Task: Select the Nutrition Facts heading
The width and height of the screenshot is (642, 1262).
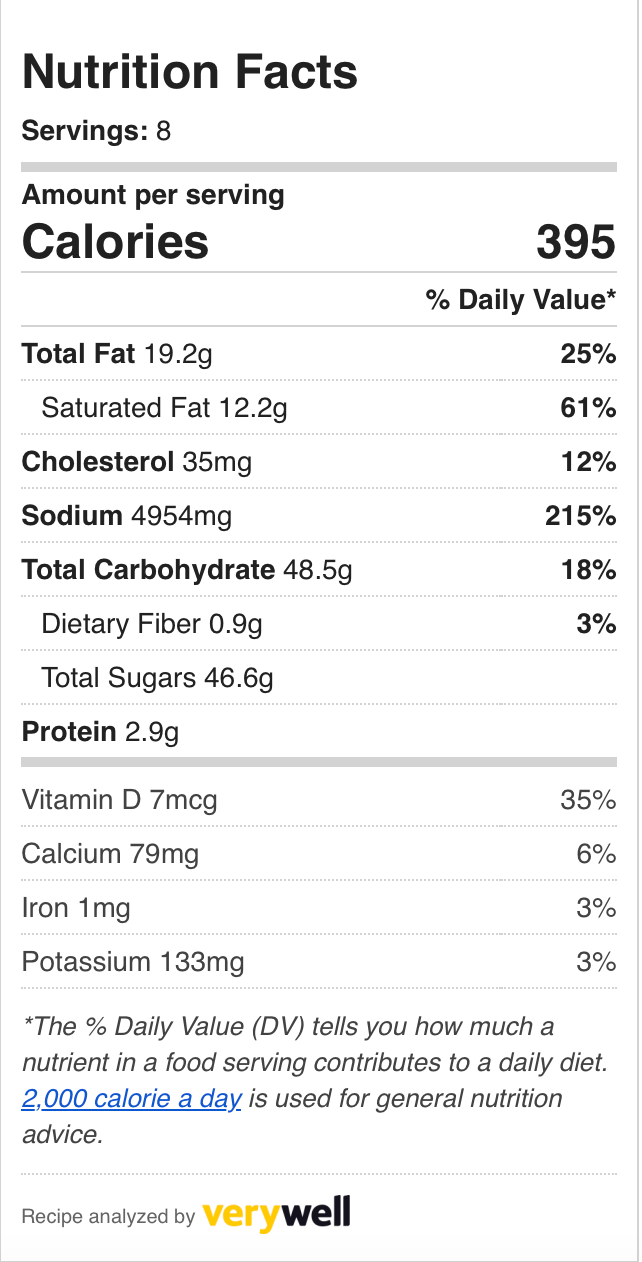Action: coord(190,72)
